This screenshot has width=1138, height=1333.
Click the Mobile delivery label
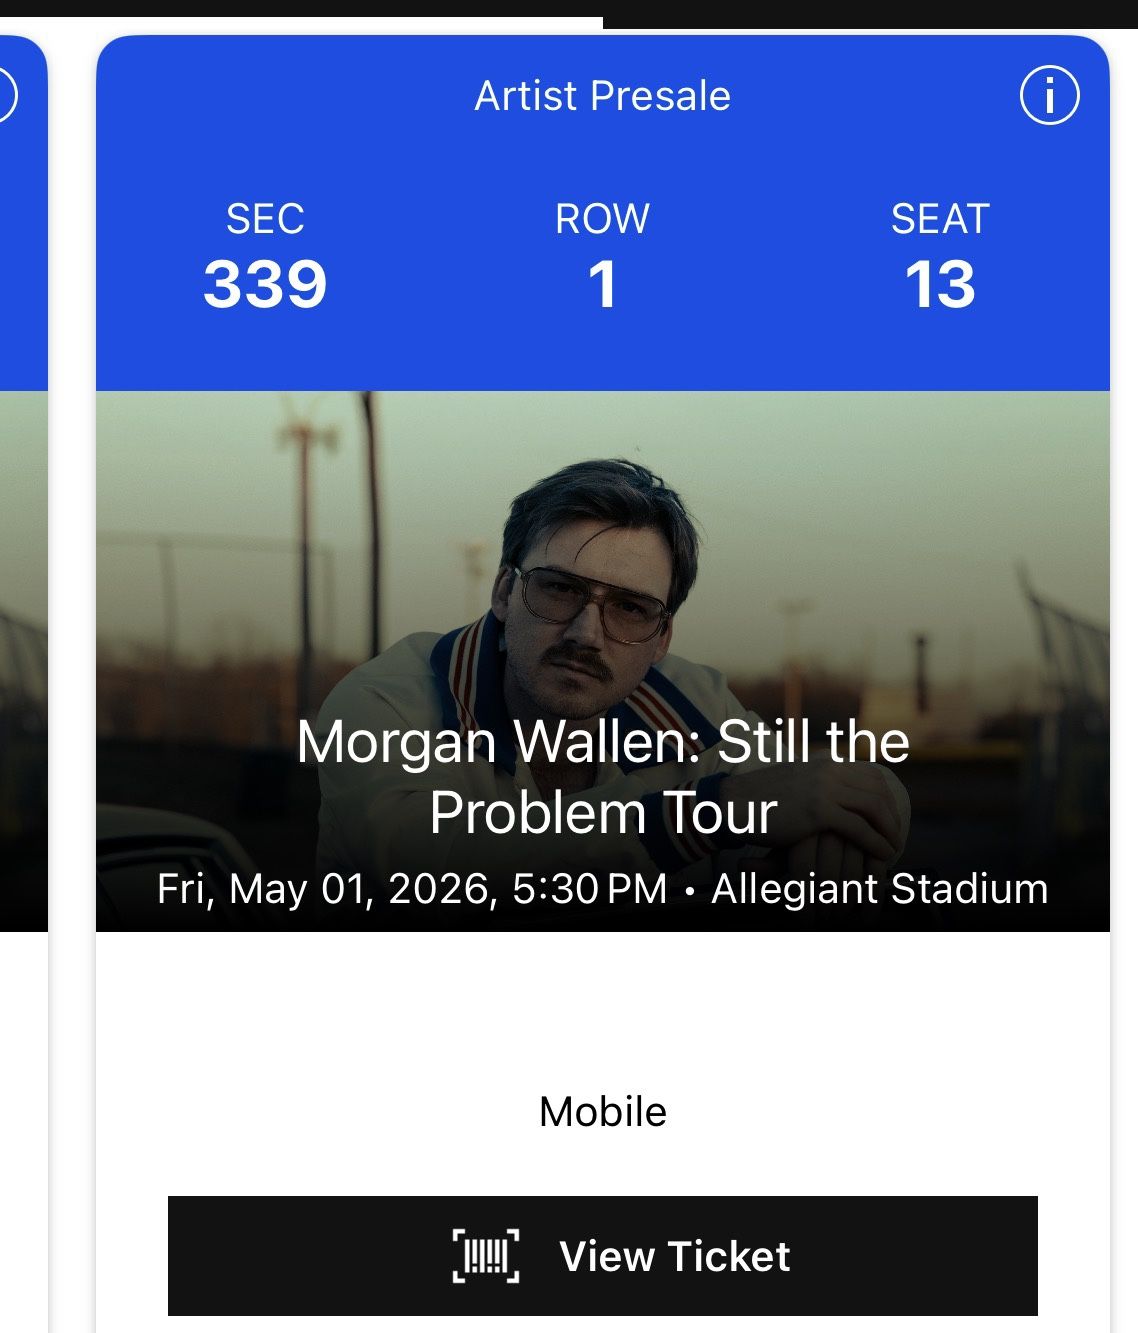(x=602, y=1112)
